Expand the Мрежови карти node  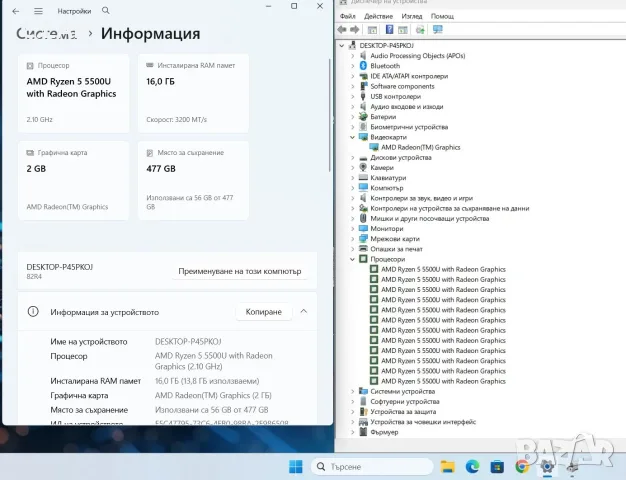[353, 239]
